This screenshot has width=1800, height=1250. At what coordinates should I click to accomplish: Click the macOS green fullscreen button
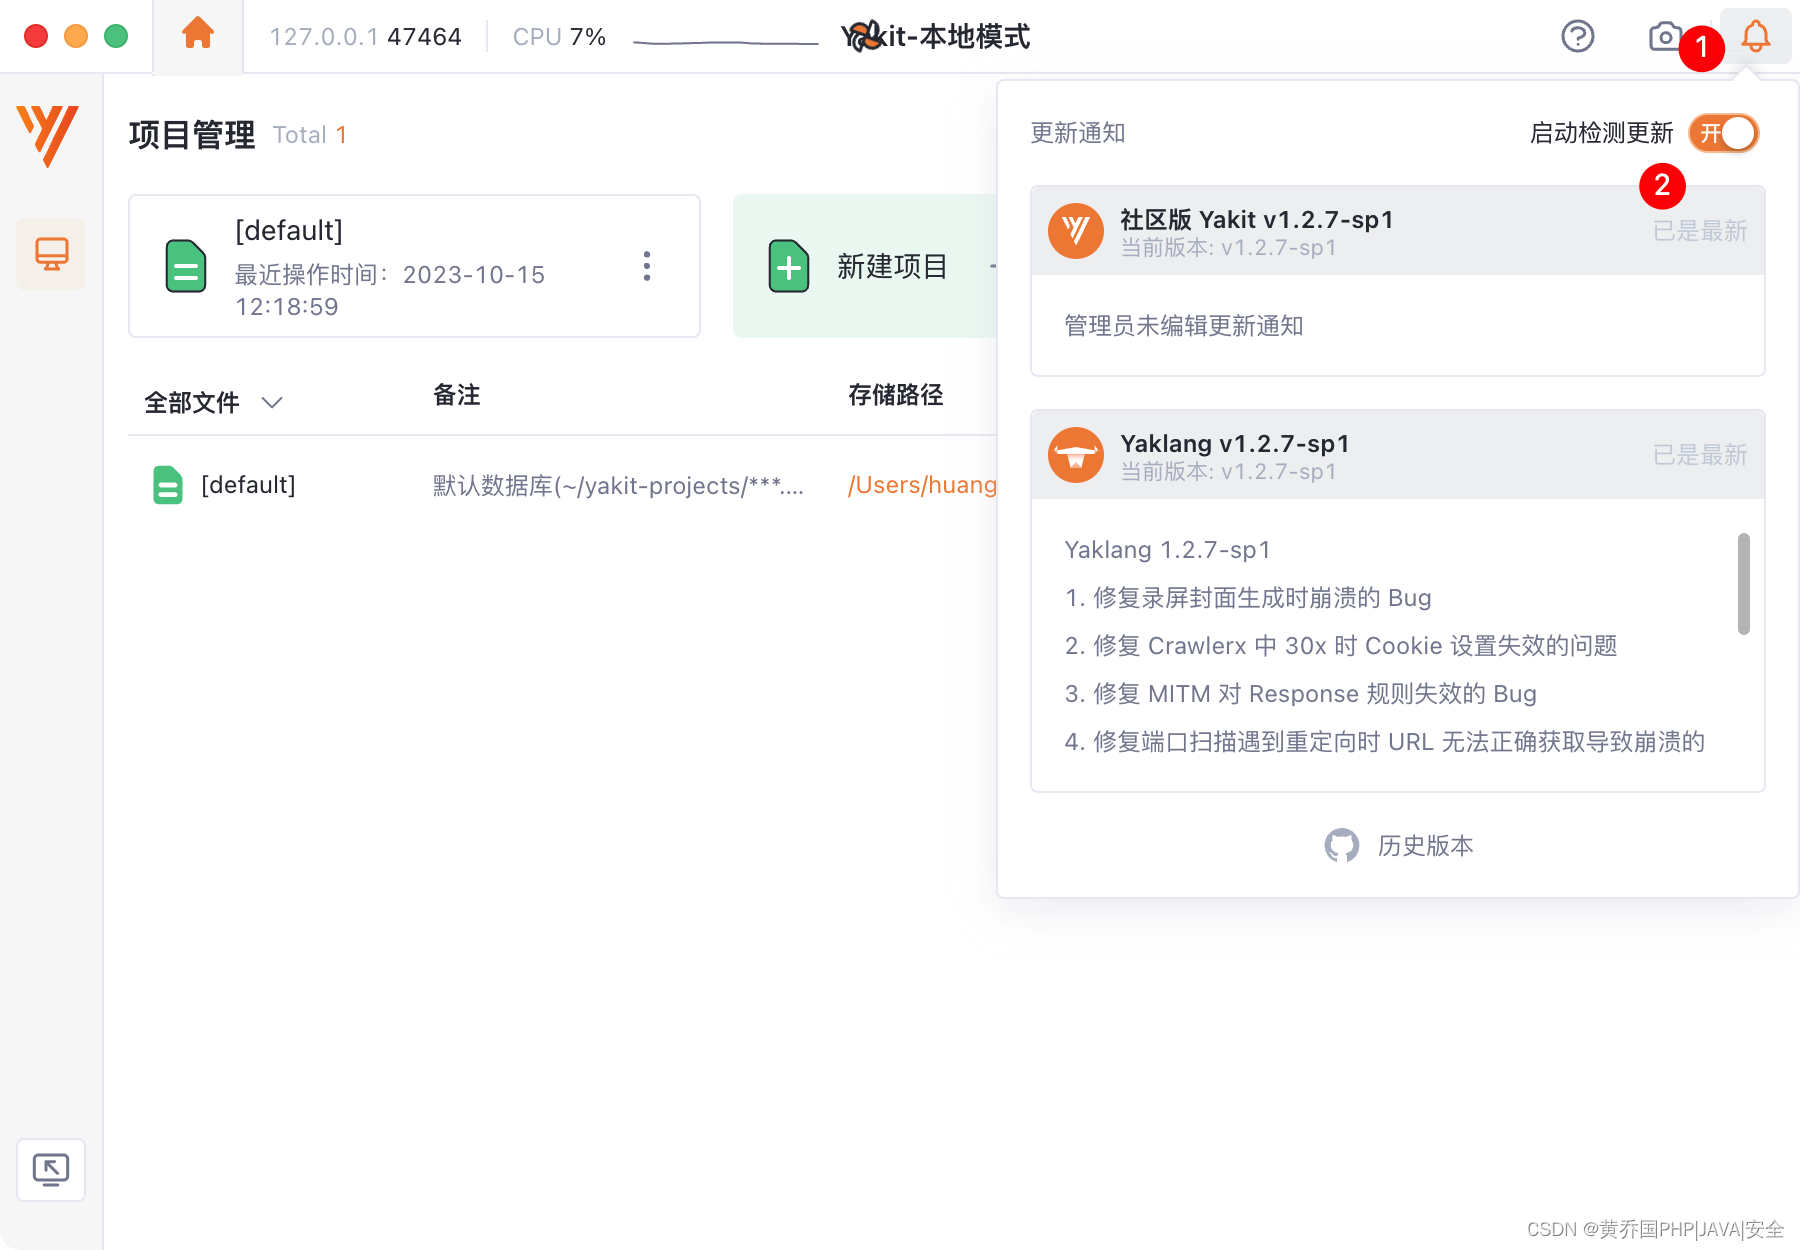(x=116, y=37)
